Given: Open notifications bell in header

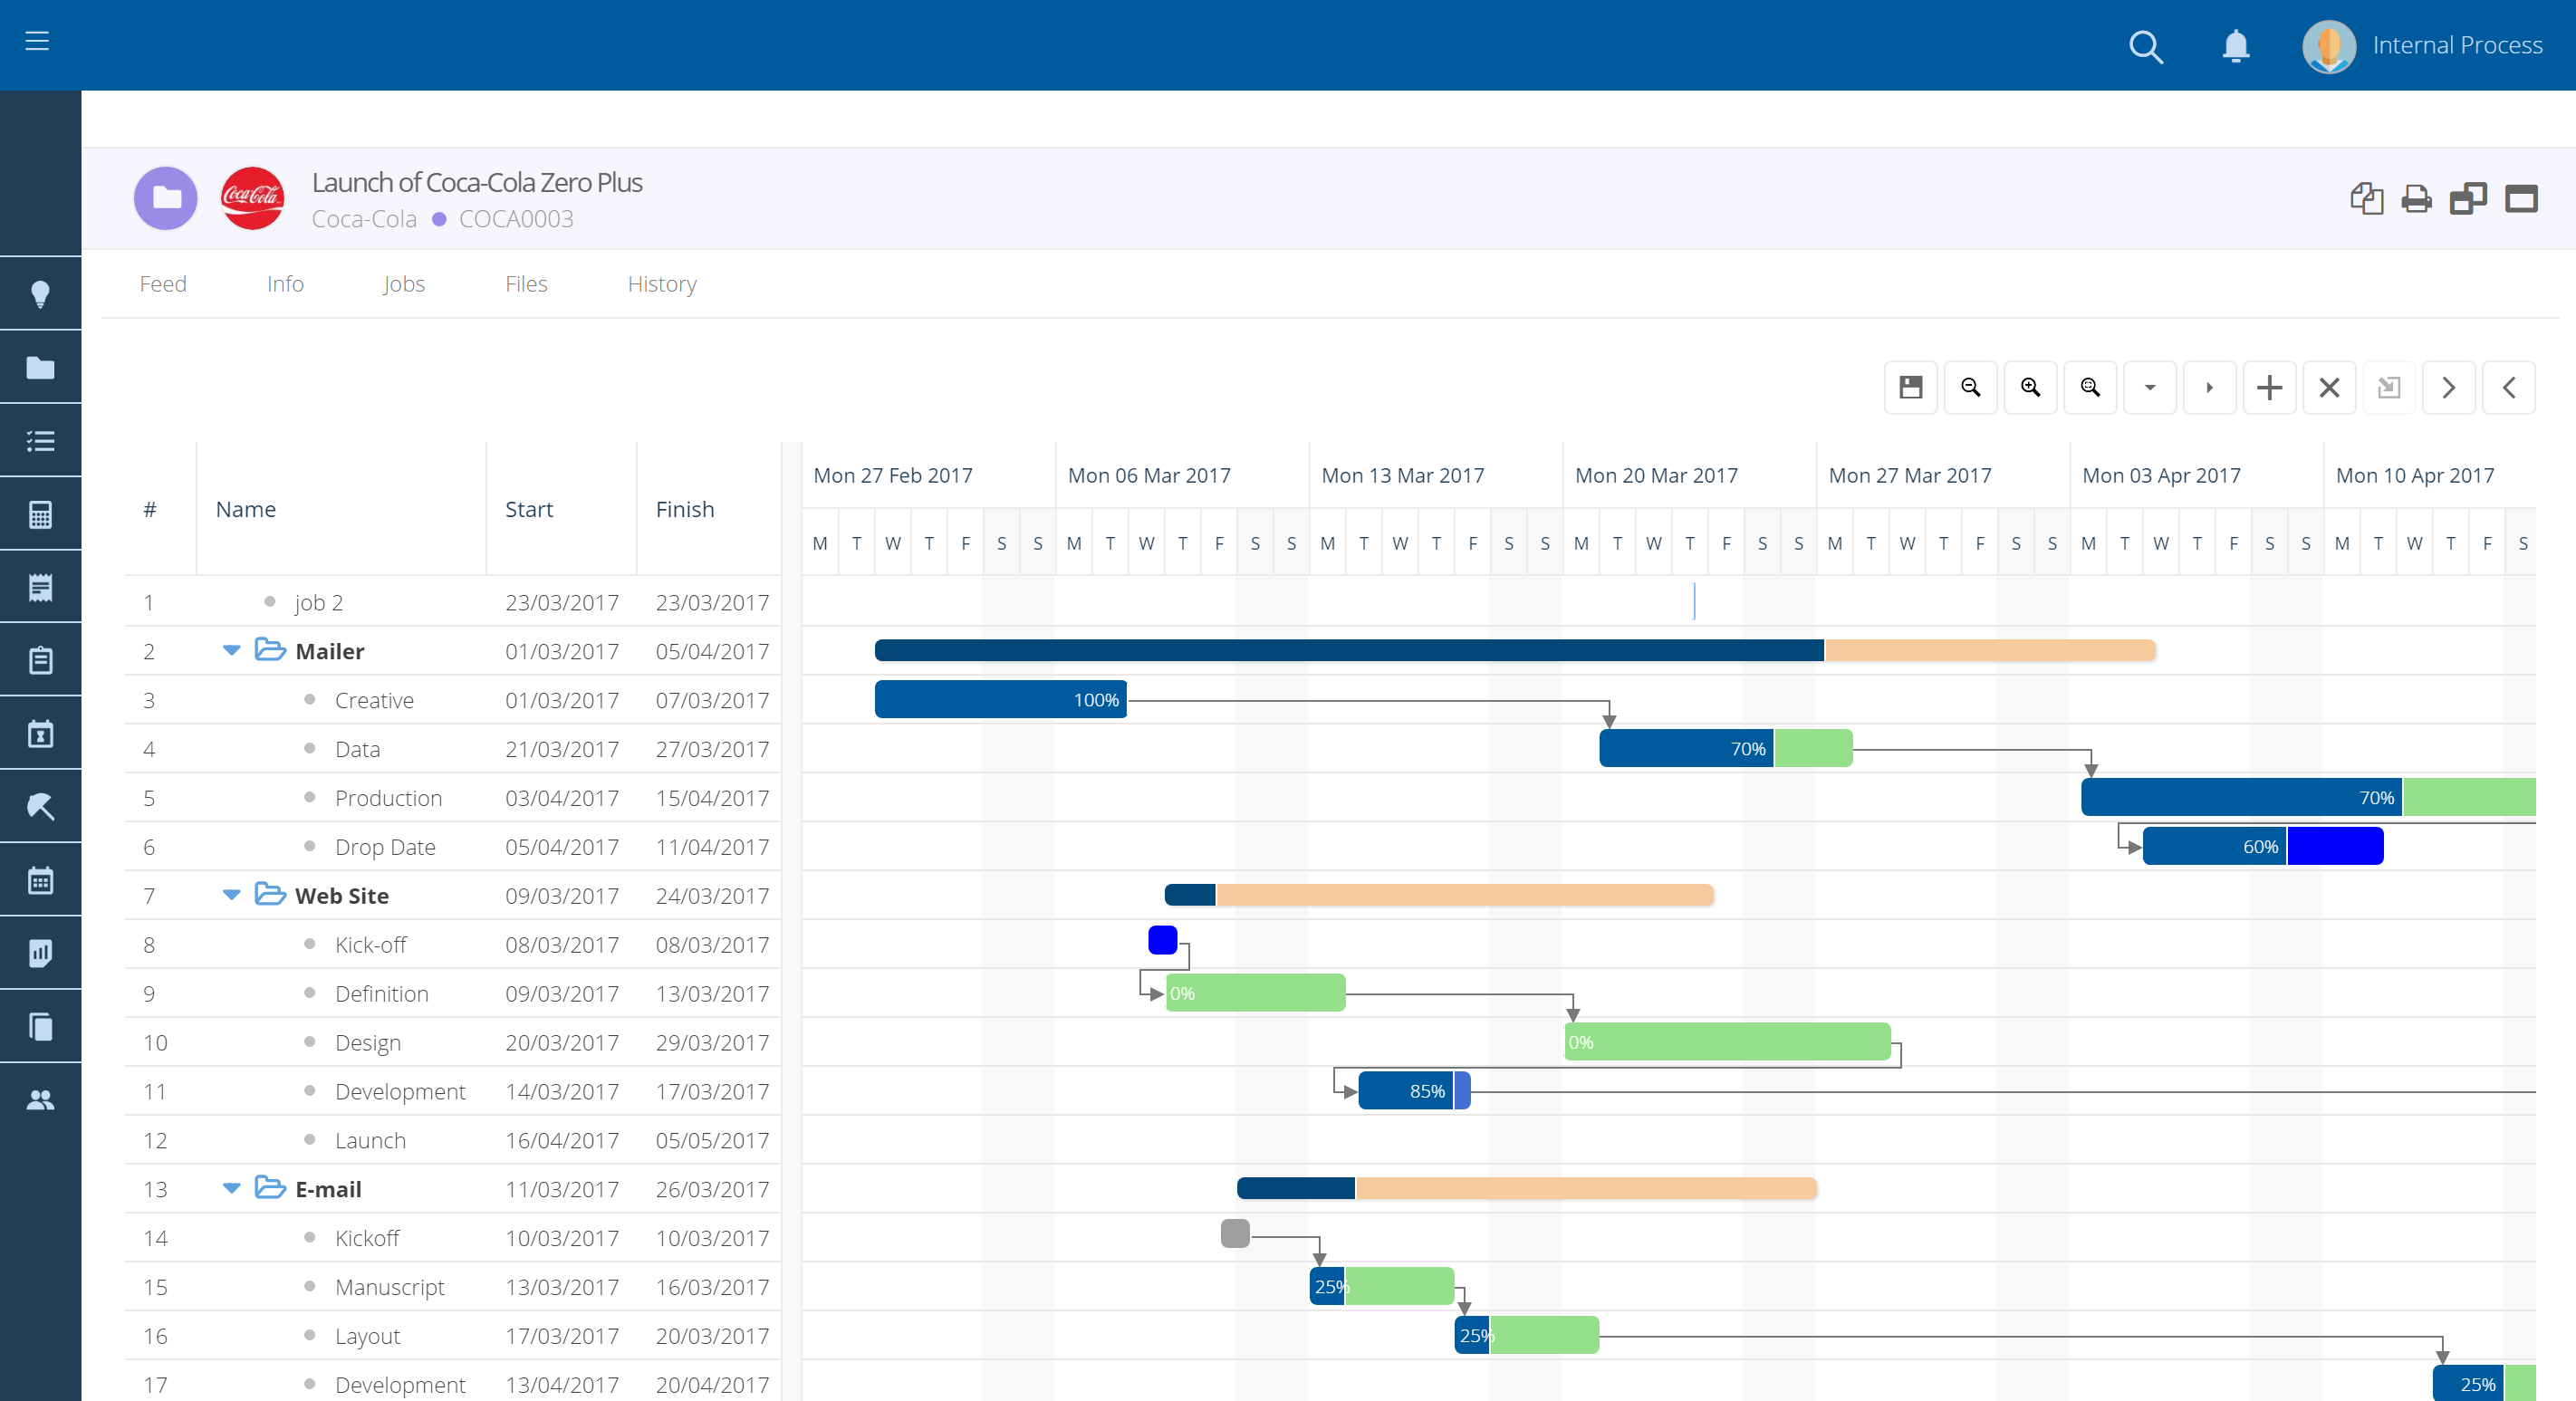Looking at the screenshot, I should click(x=2235, y=46).
